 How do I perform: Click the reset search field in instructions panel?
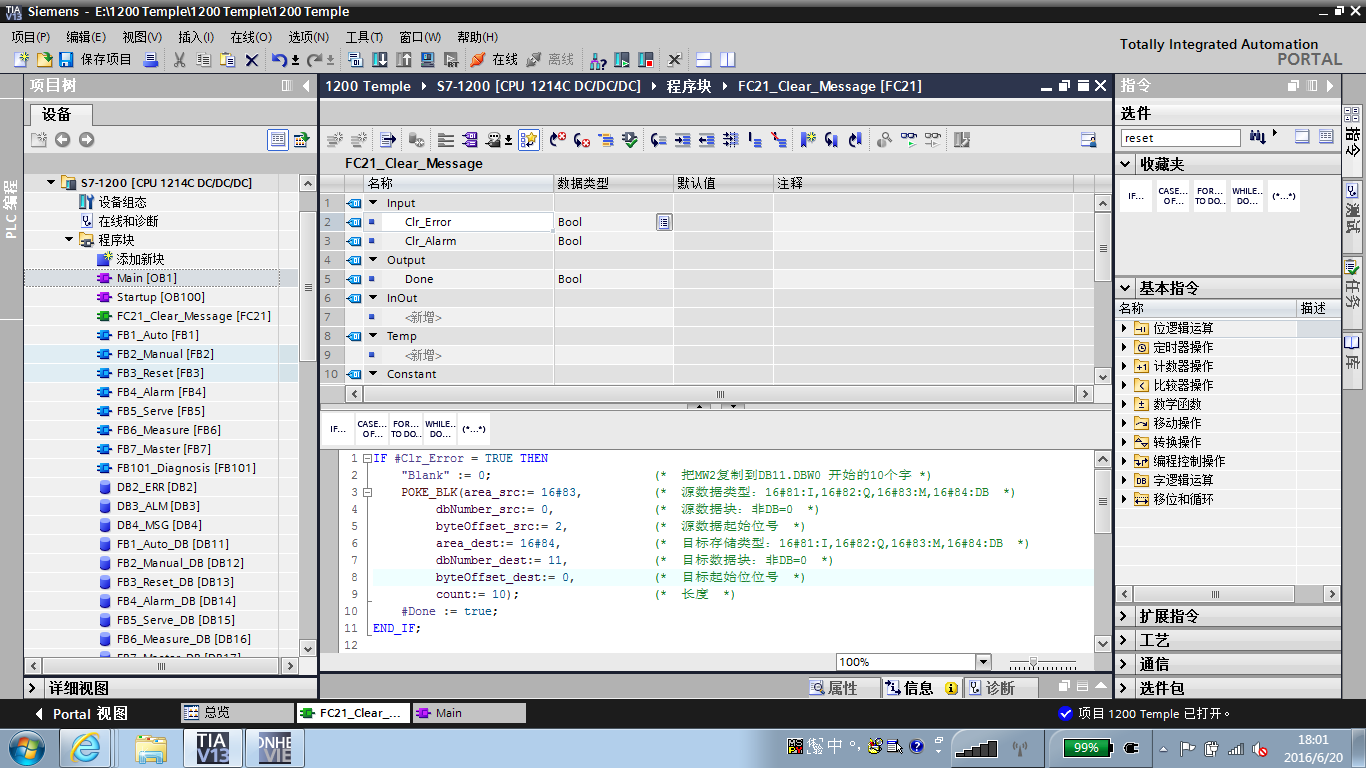click(x=1180, y=138)
